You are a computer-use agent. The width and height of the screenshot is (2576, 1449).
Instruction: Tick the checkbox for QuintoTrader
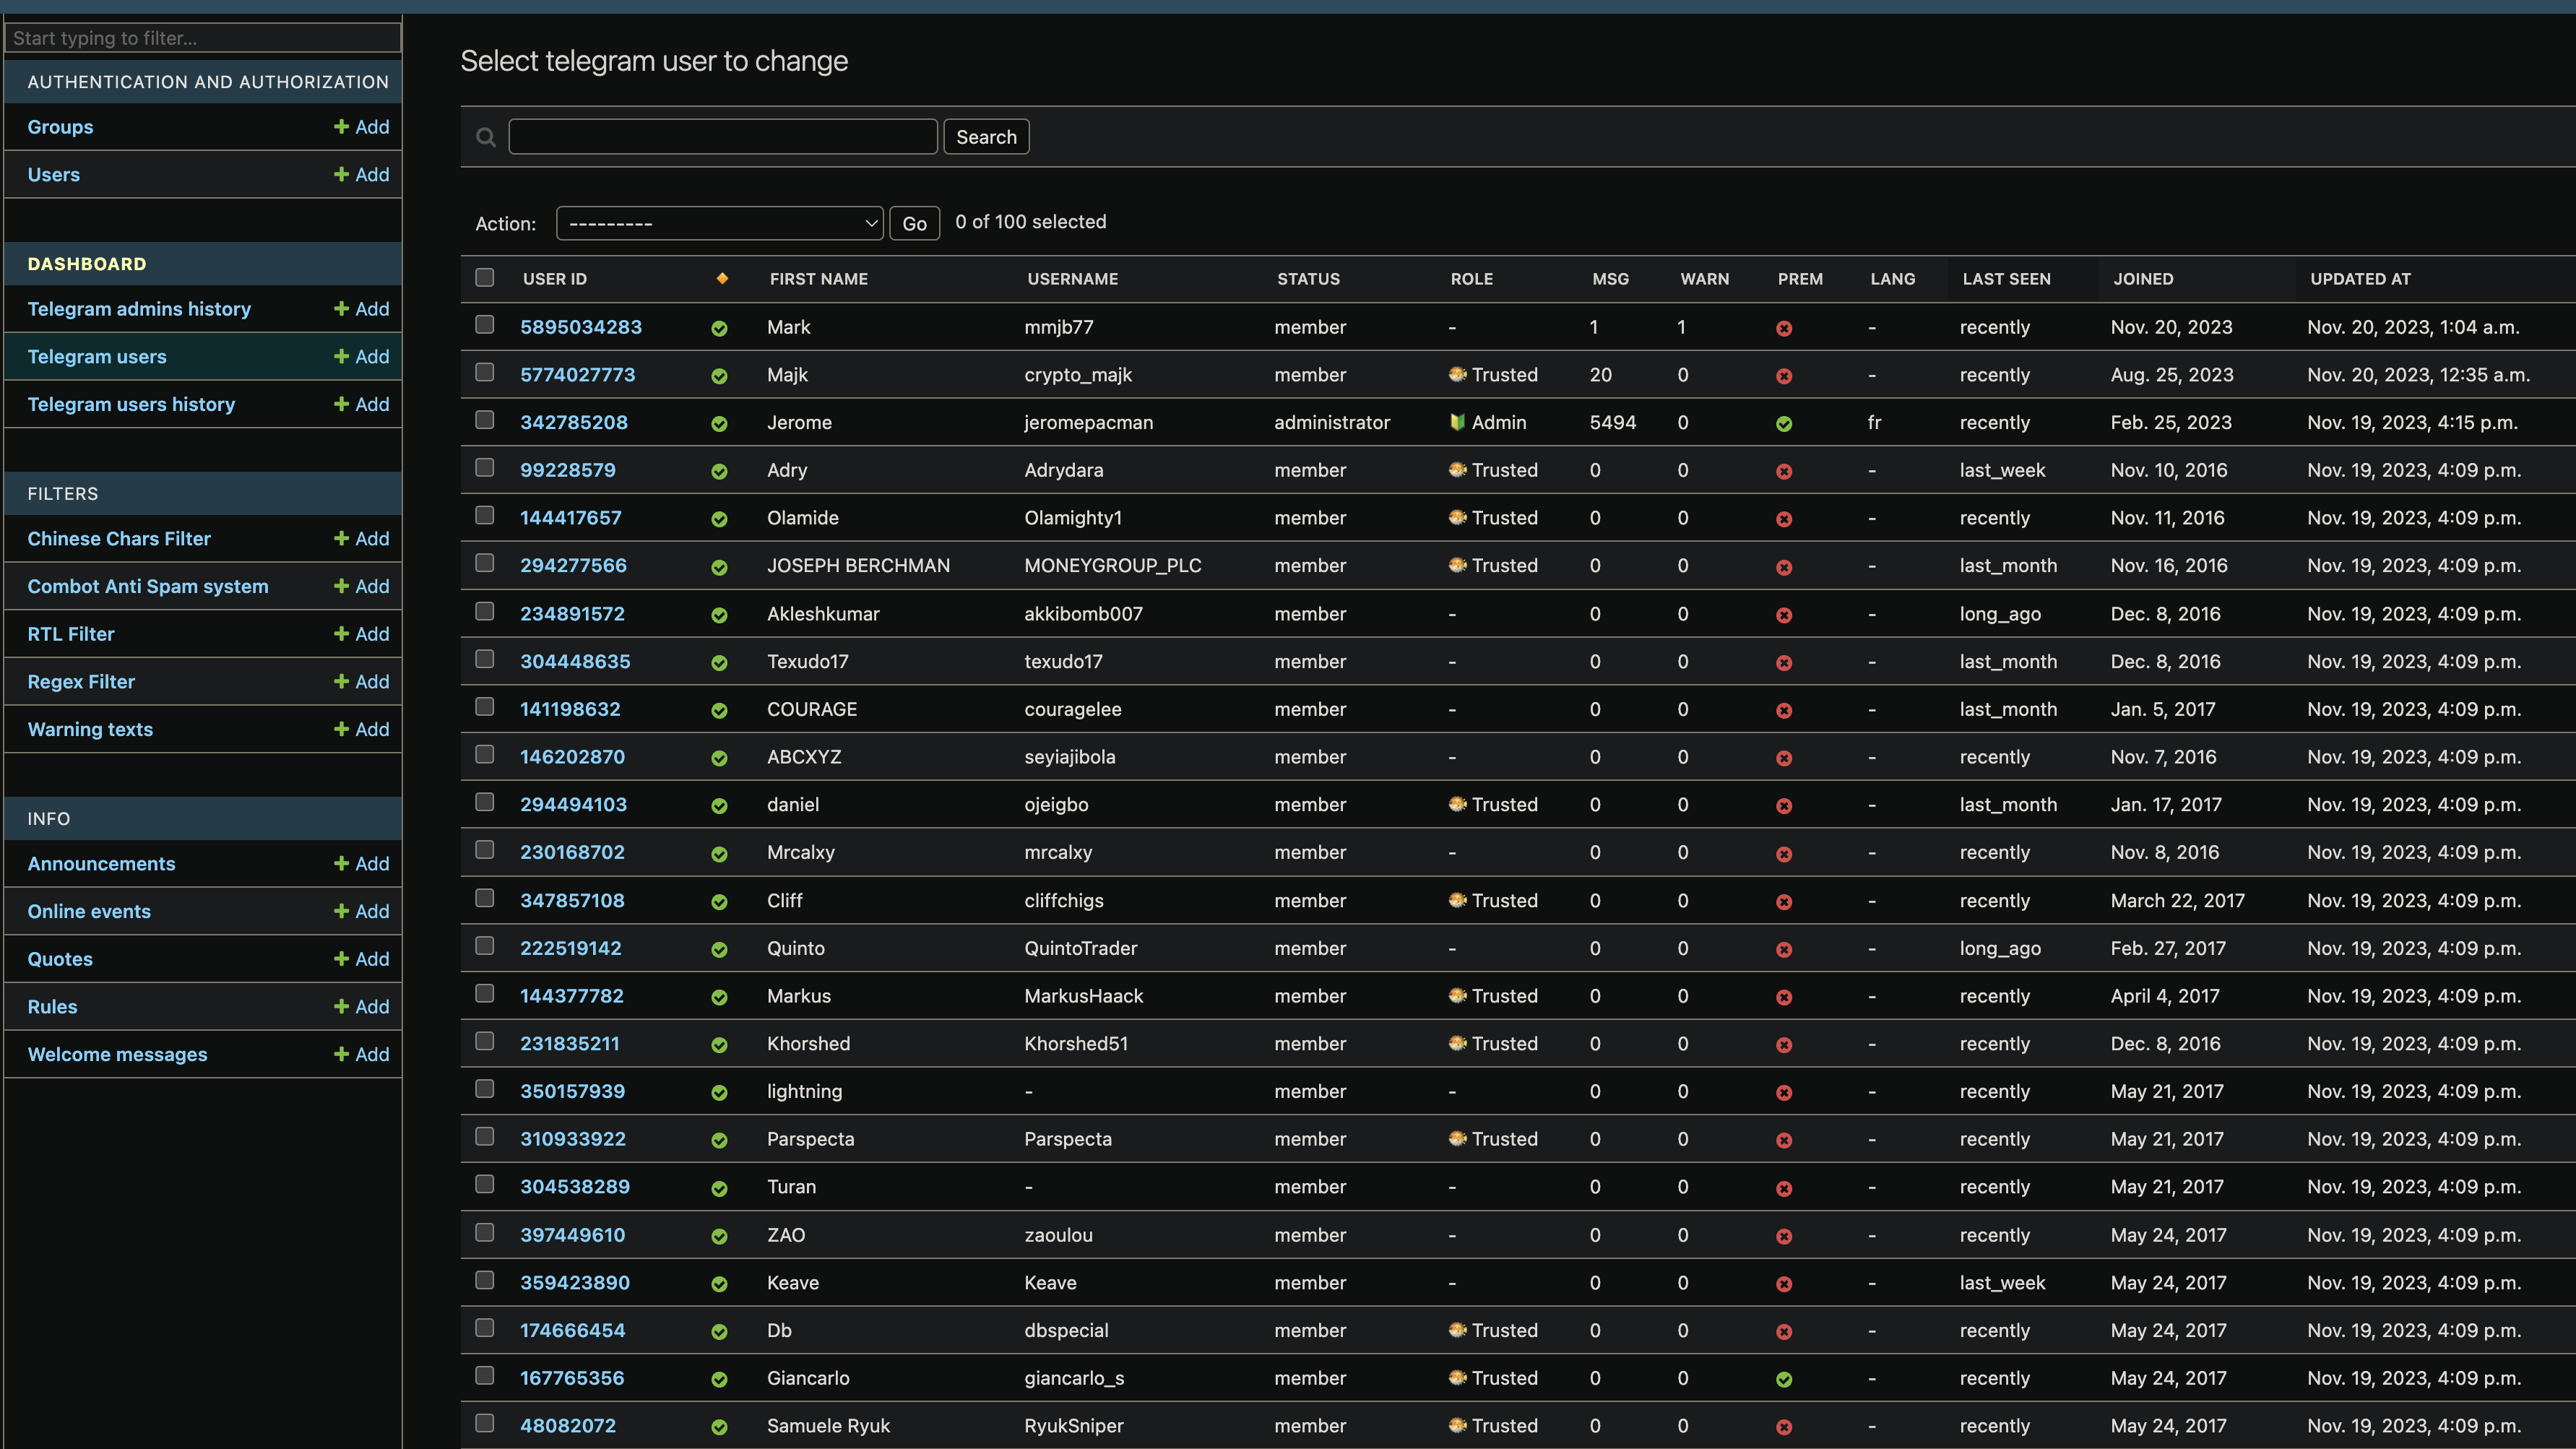[x=485, y=946]
